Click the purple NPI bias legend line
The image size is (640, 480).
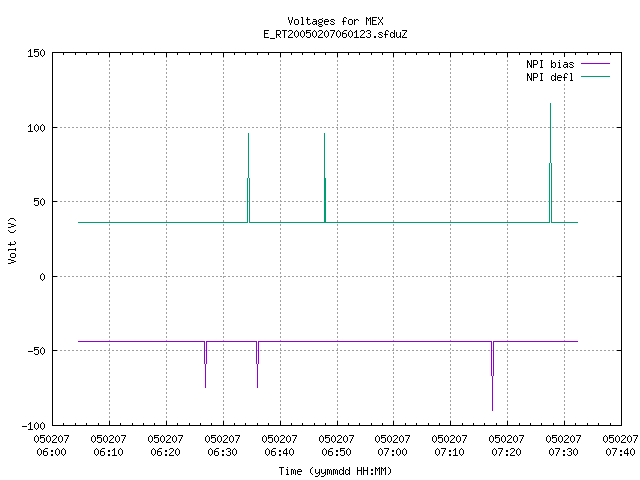(x=596, y=64)
